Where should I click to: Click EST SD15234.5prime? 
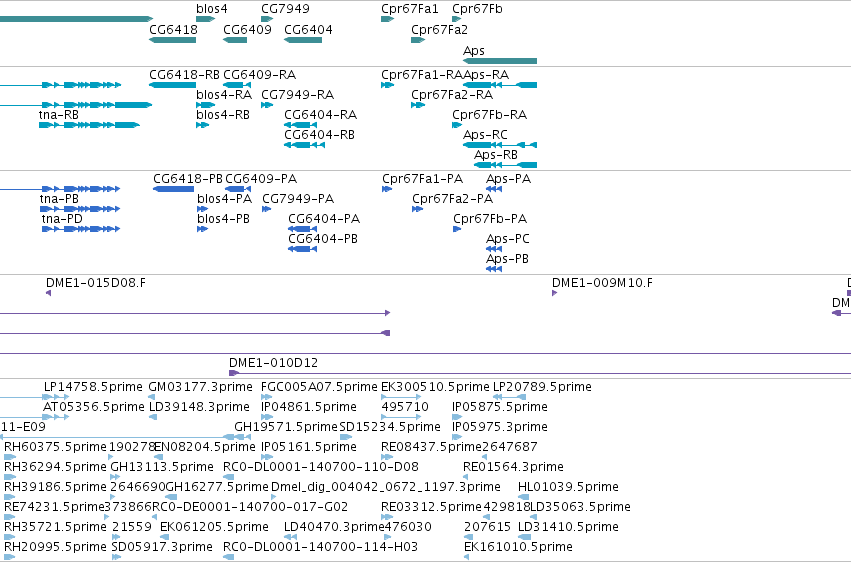pos(346,437)
